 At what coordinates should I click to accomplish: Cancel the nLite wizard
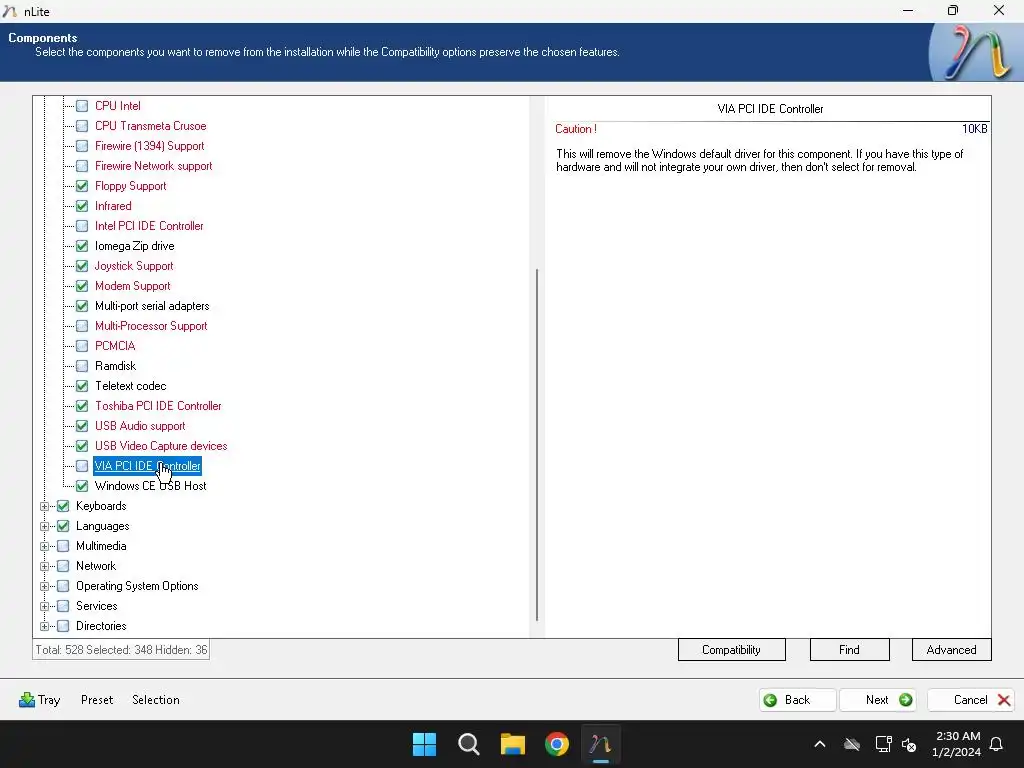970,700
